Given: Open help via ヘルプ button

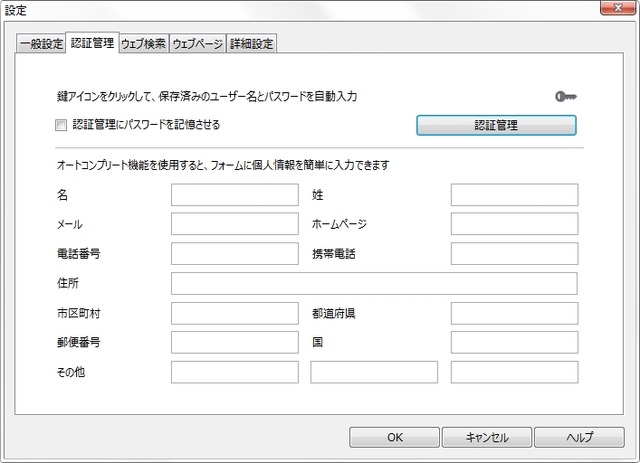Looking at the screenshot, I should 580,437.
